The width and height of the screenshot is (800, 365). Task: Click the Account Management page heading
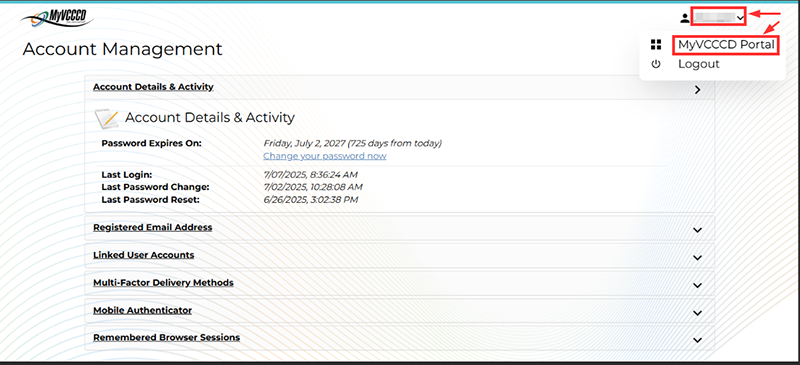click(122, 50)
